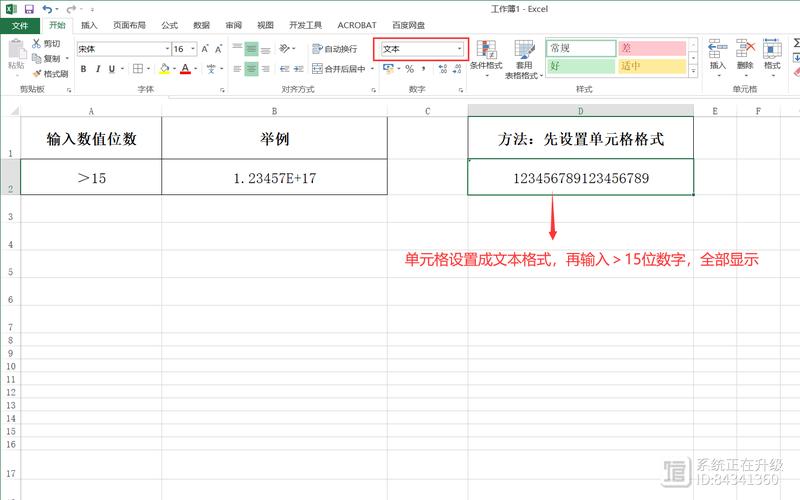Open the font name dropdown 宋体
Viewport: 800px width, 500px height.
pyautogui.click(x=167, y=49)
